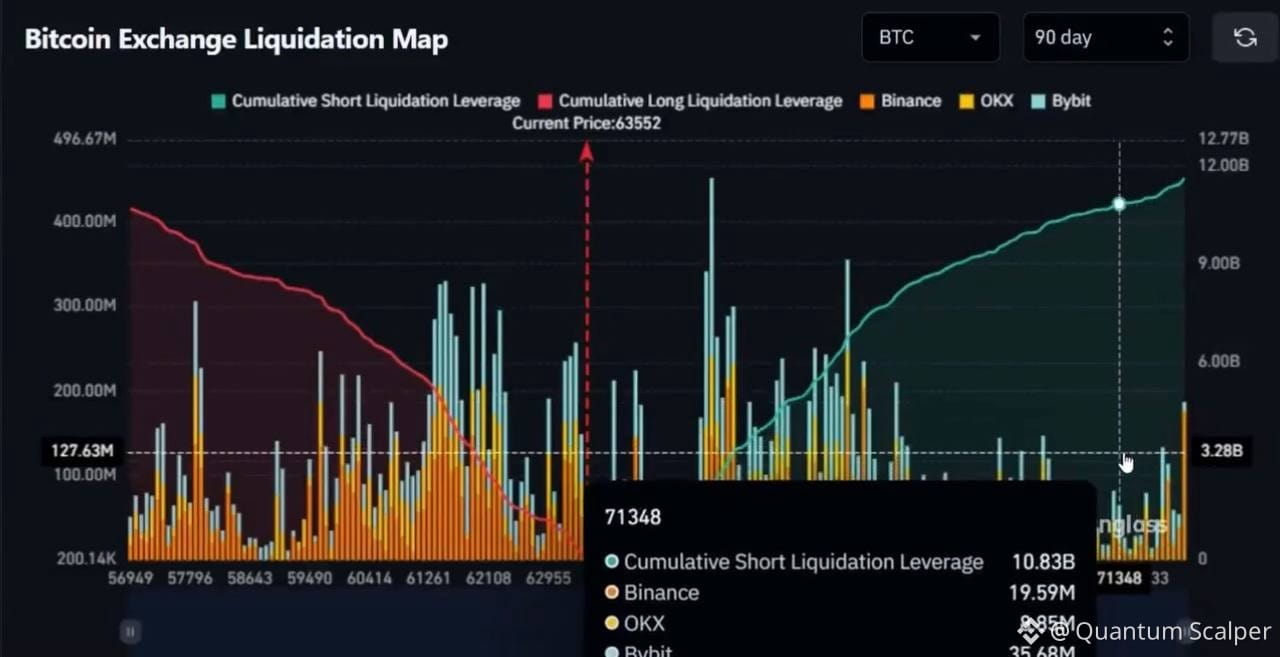Click the pause handle on the zoom slider
1280x657 pixels.
(x=130, y=631)
